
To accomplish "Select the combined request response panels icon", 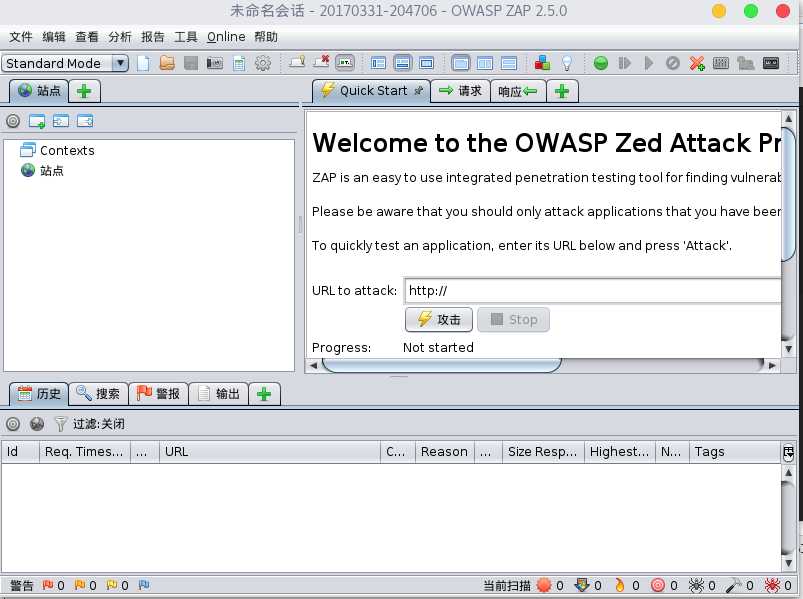I will pos(461,63).
